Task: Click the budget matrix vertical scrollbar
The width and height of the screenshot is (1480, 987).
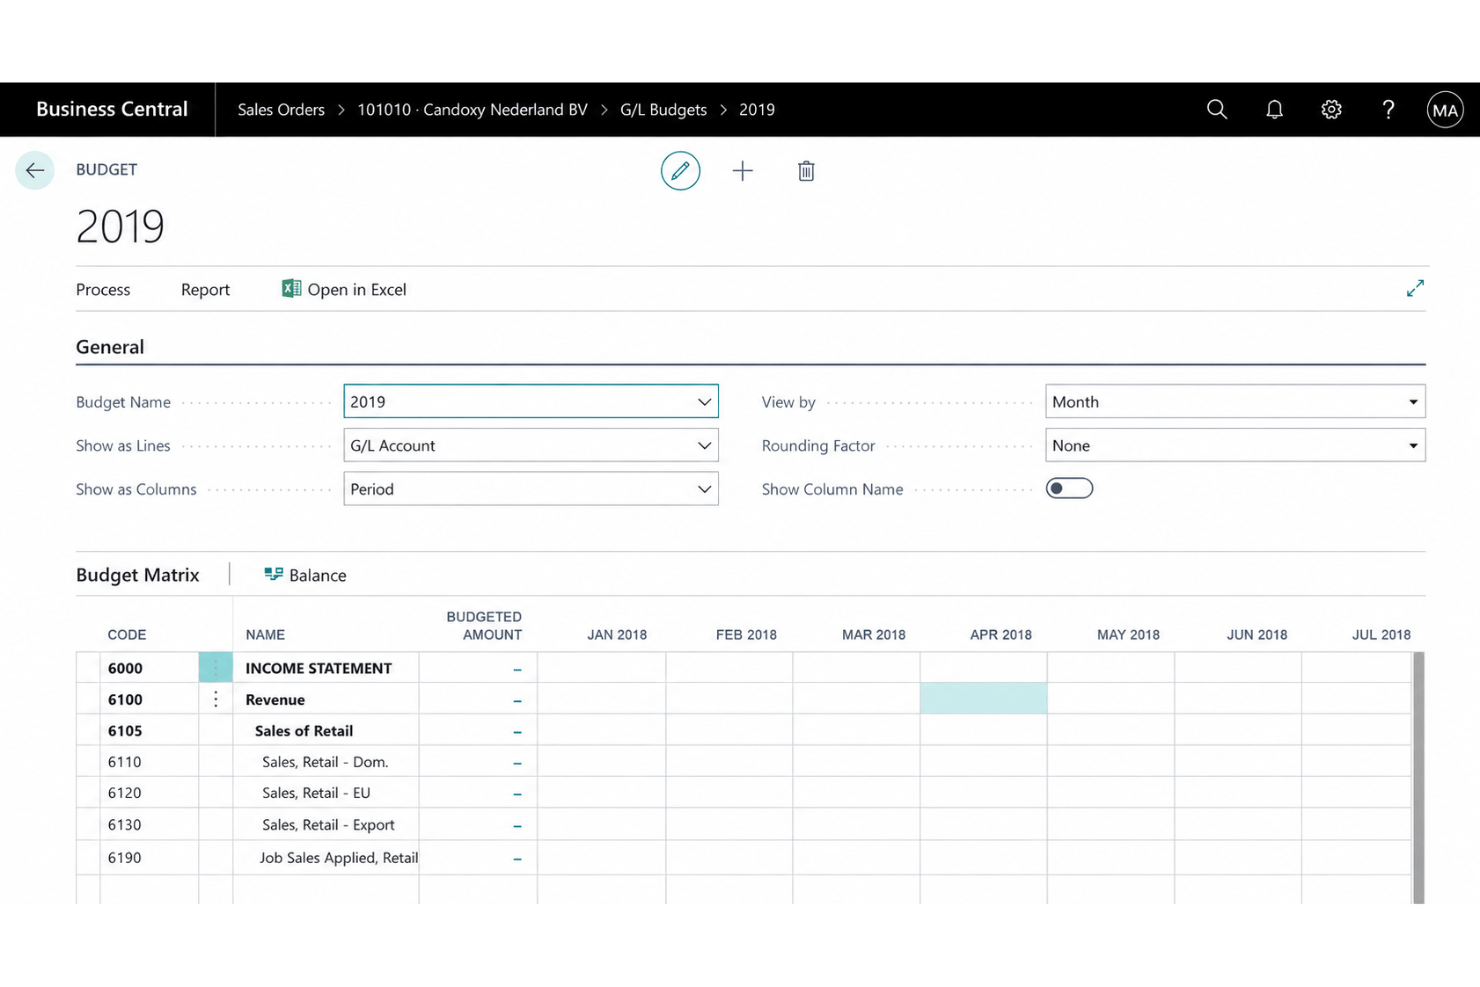Action: click(x=1418, y=778)
